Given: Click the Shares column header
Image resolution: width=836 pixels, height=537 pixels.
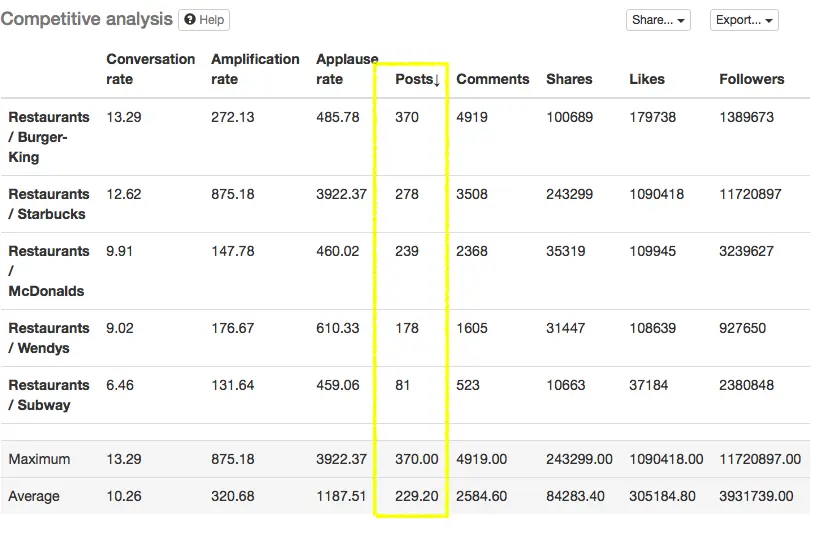Looking at the screenshot, I should tap(569, 79).
